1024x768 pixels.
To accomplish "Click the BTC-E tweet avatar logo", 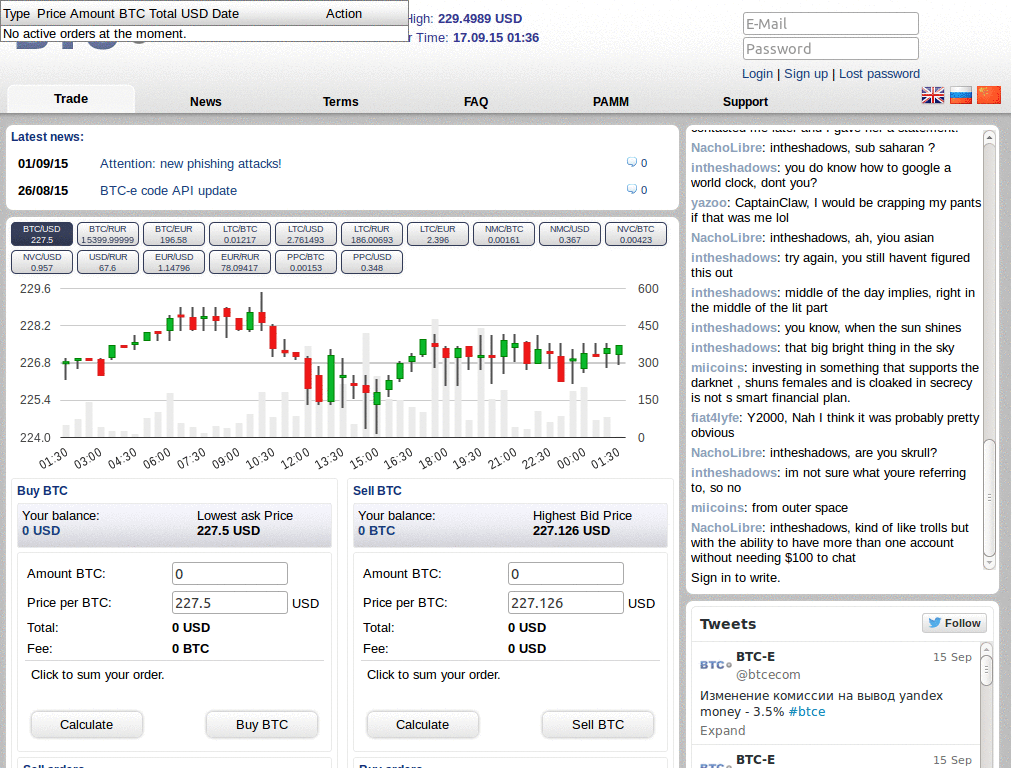I will point(715,665).
